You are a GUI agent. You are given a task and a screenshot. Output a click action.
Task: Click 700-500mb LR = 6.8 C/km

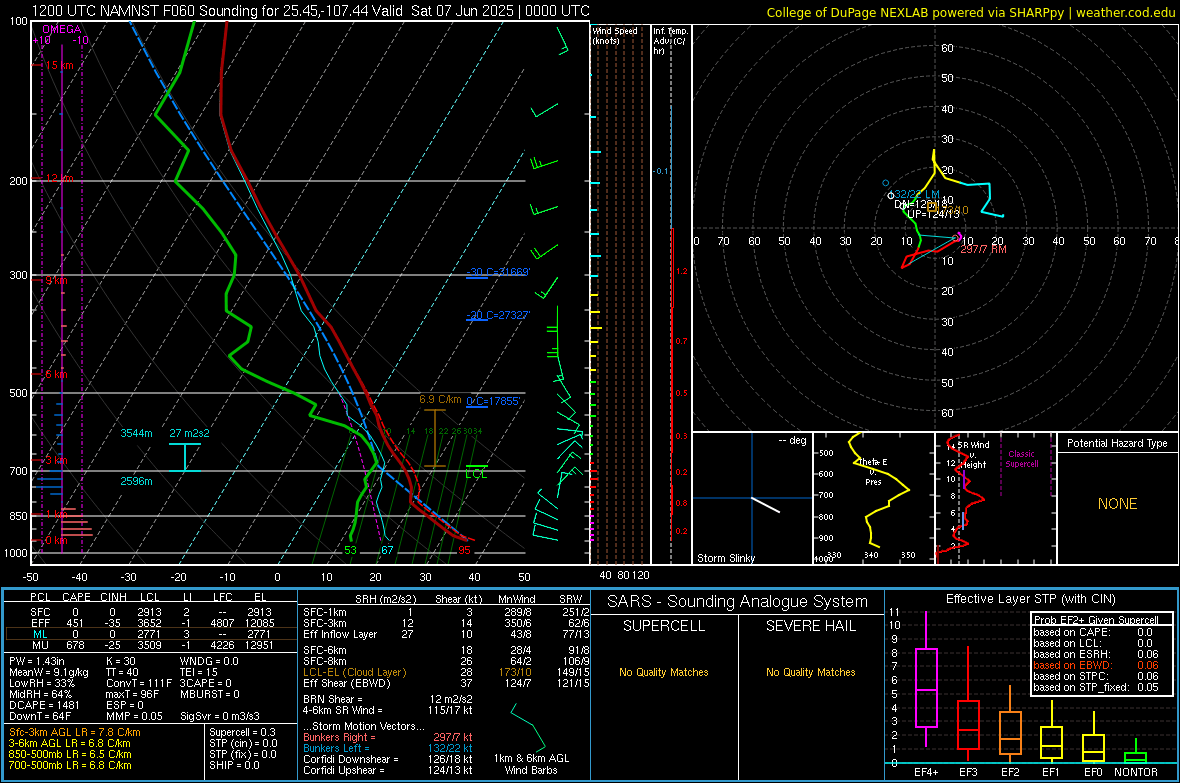click(x=70, y=766)
